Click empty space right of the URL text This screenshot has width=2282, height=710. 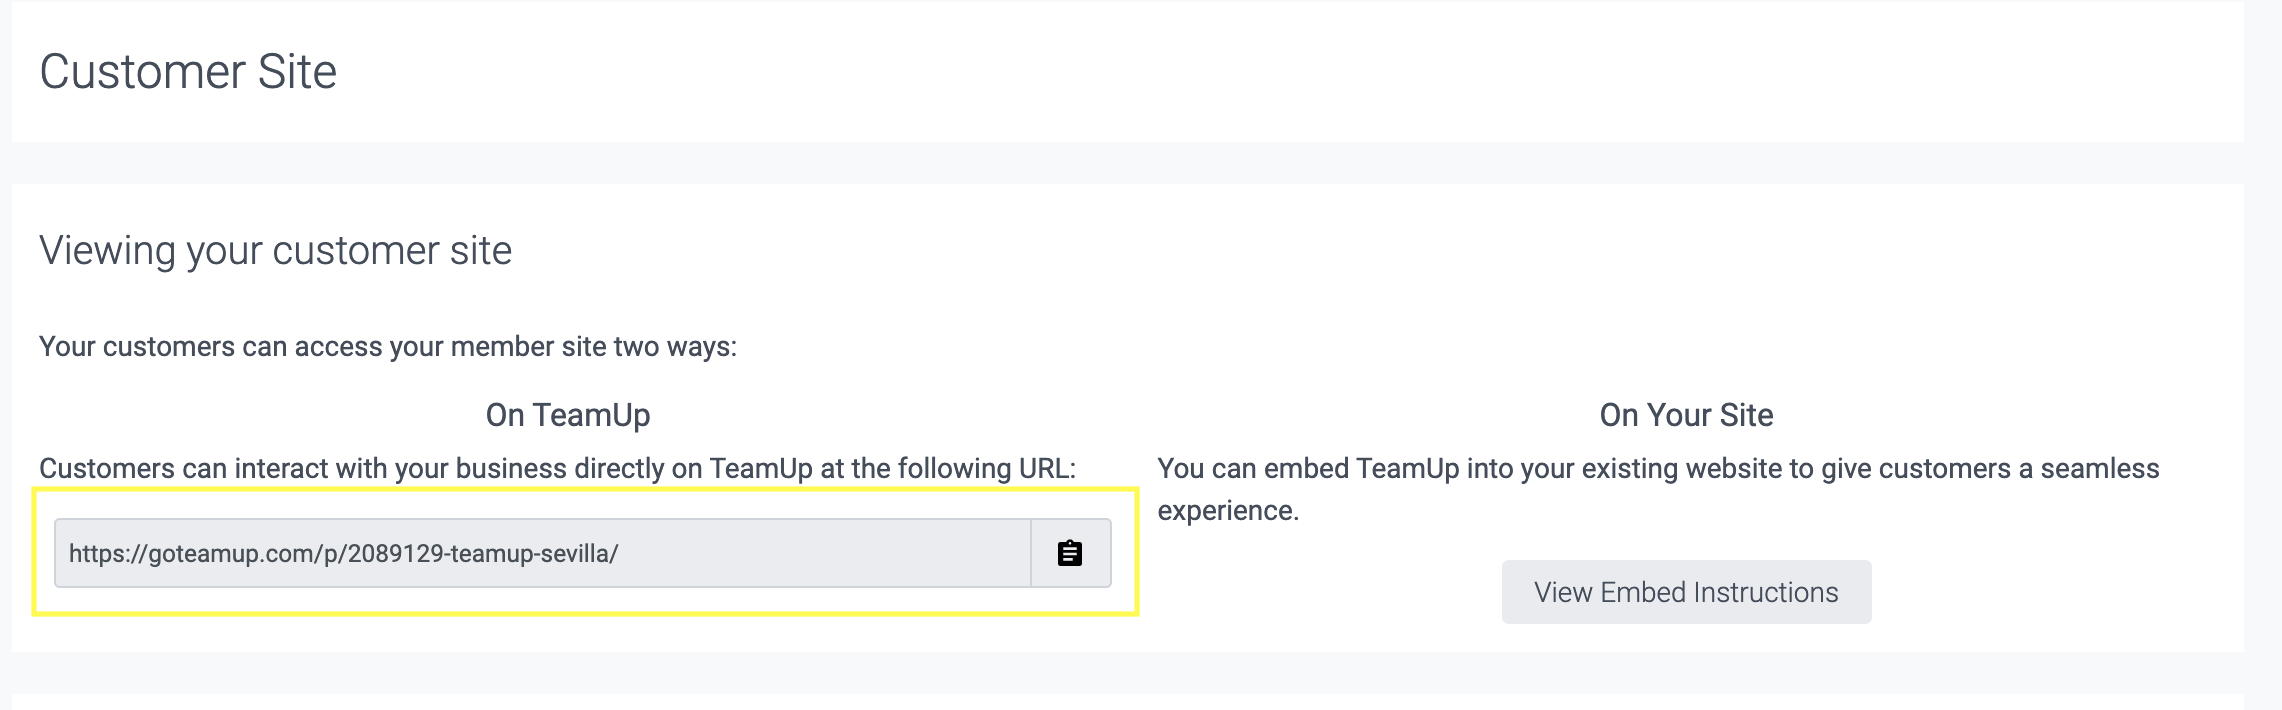pyautogui.click(x=825, y=553)
